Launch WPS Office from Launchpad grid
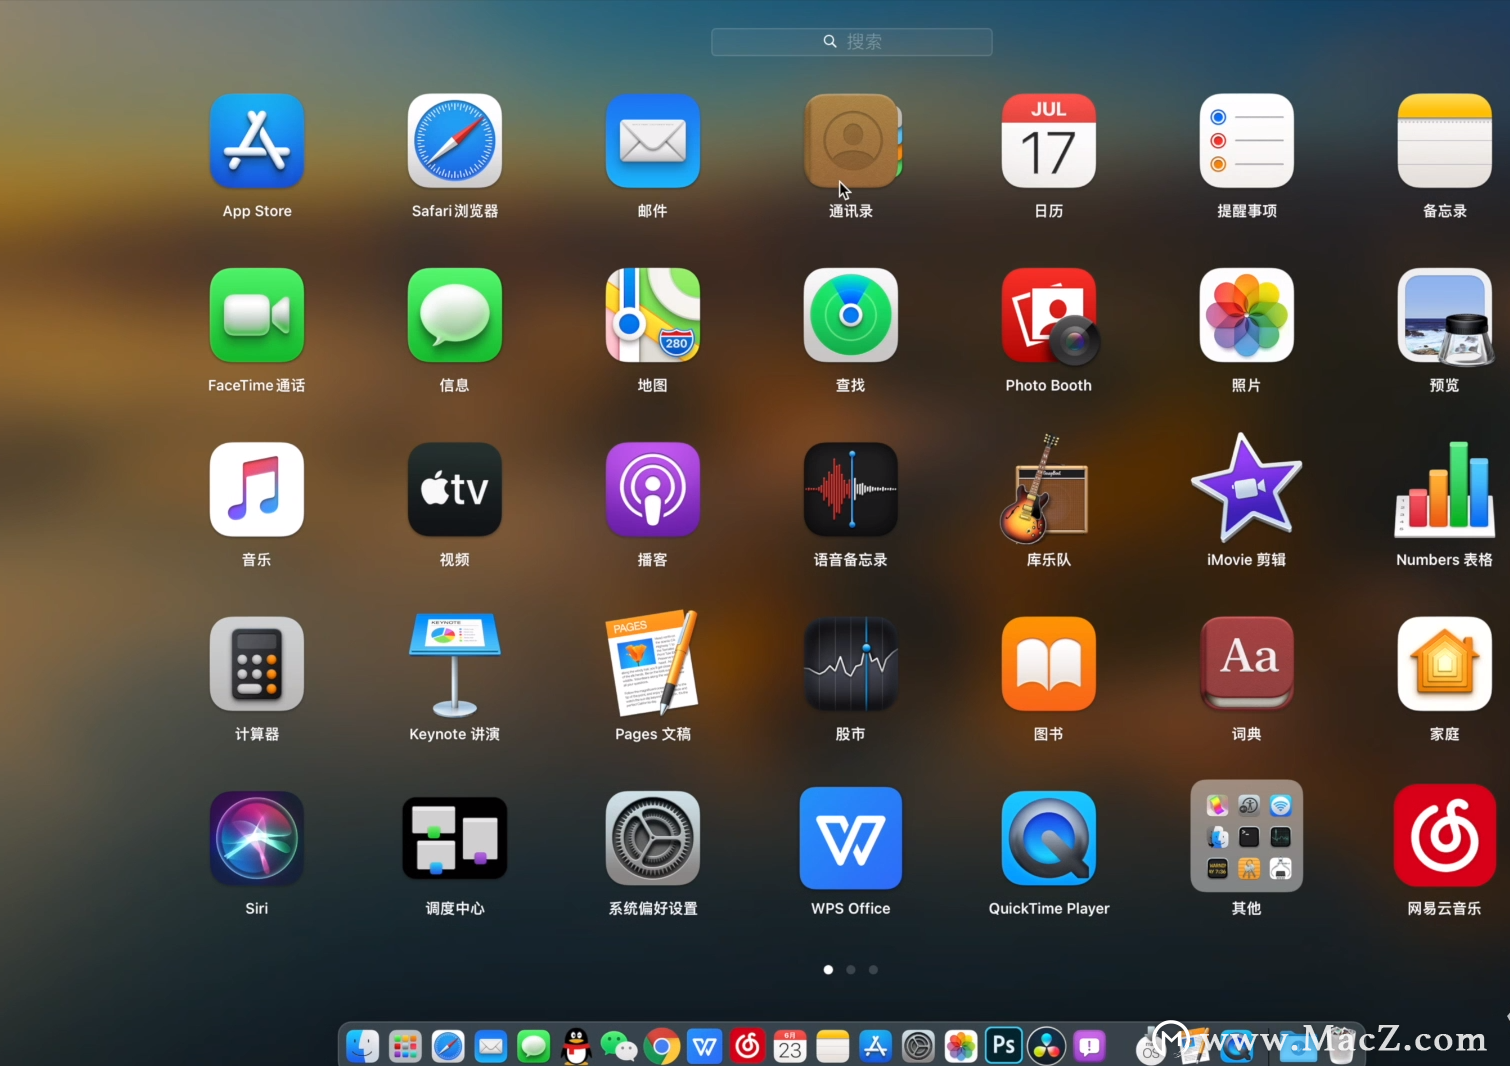This screenshot has width=1510, height=1066. 851,838
